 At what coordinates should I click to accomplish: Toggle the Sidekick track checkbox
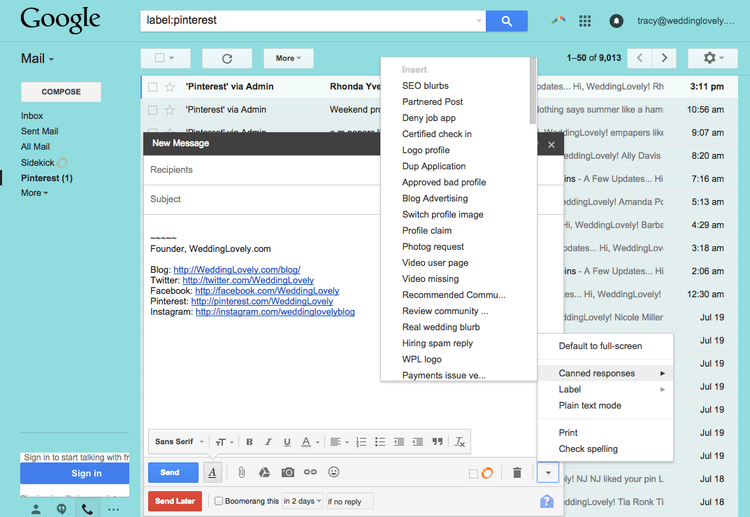pyautogui.click(x=473, y=474)
